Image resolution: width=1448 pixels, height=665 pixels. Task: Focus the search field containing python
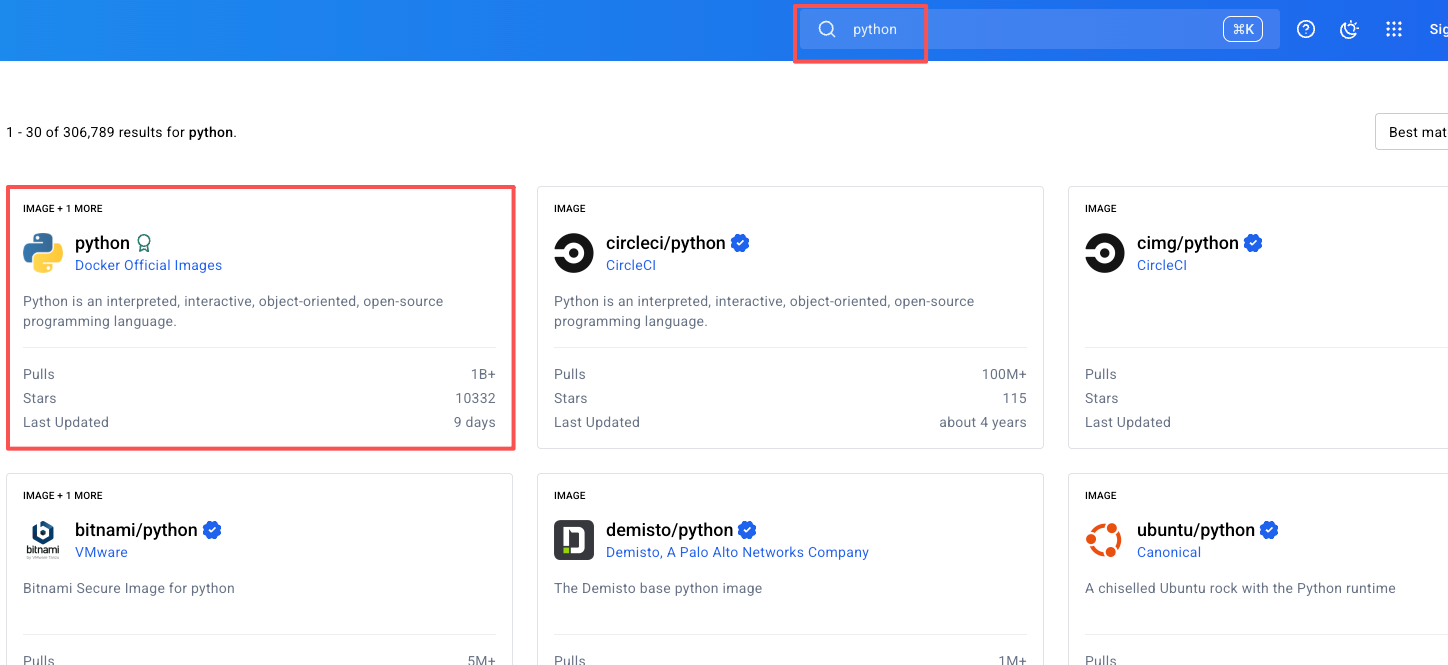(x=1039, y=29)
